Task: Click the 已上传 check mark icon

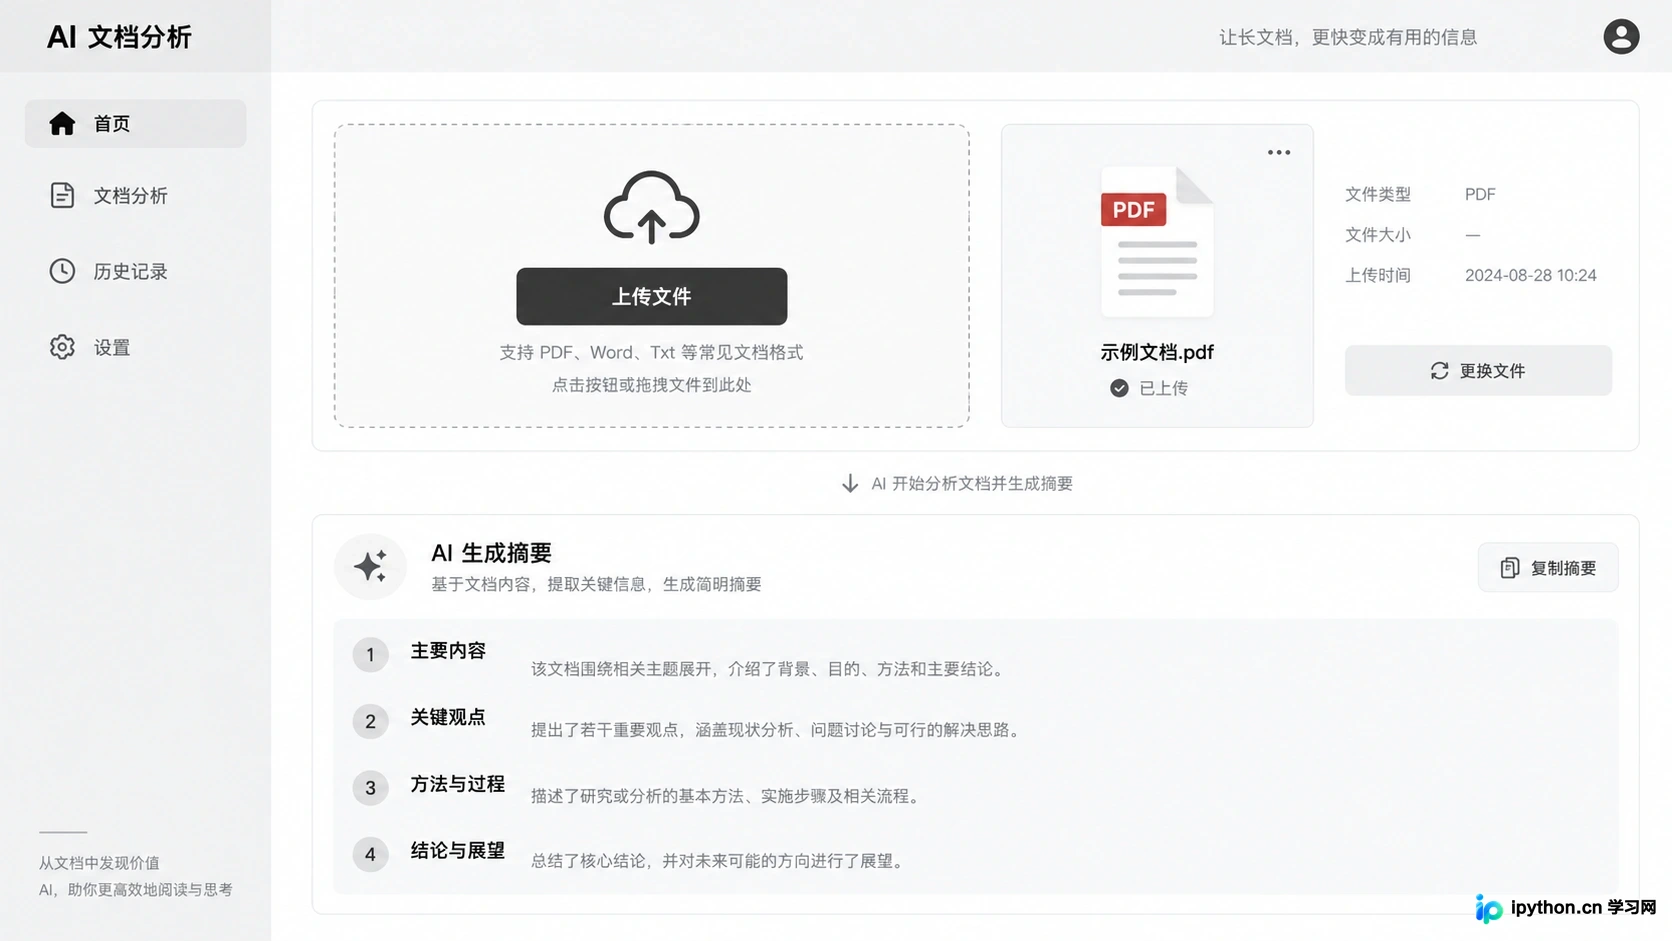Action: [1119, 388]
